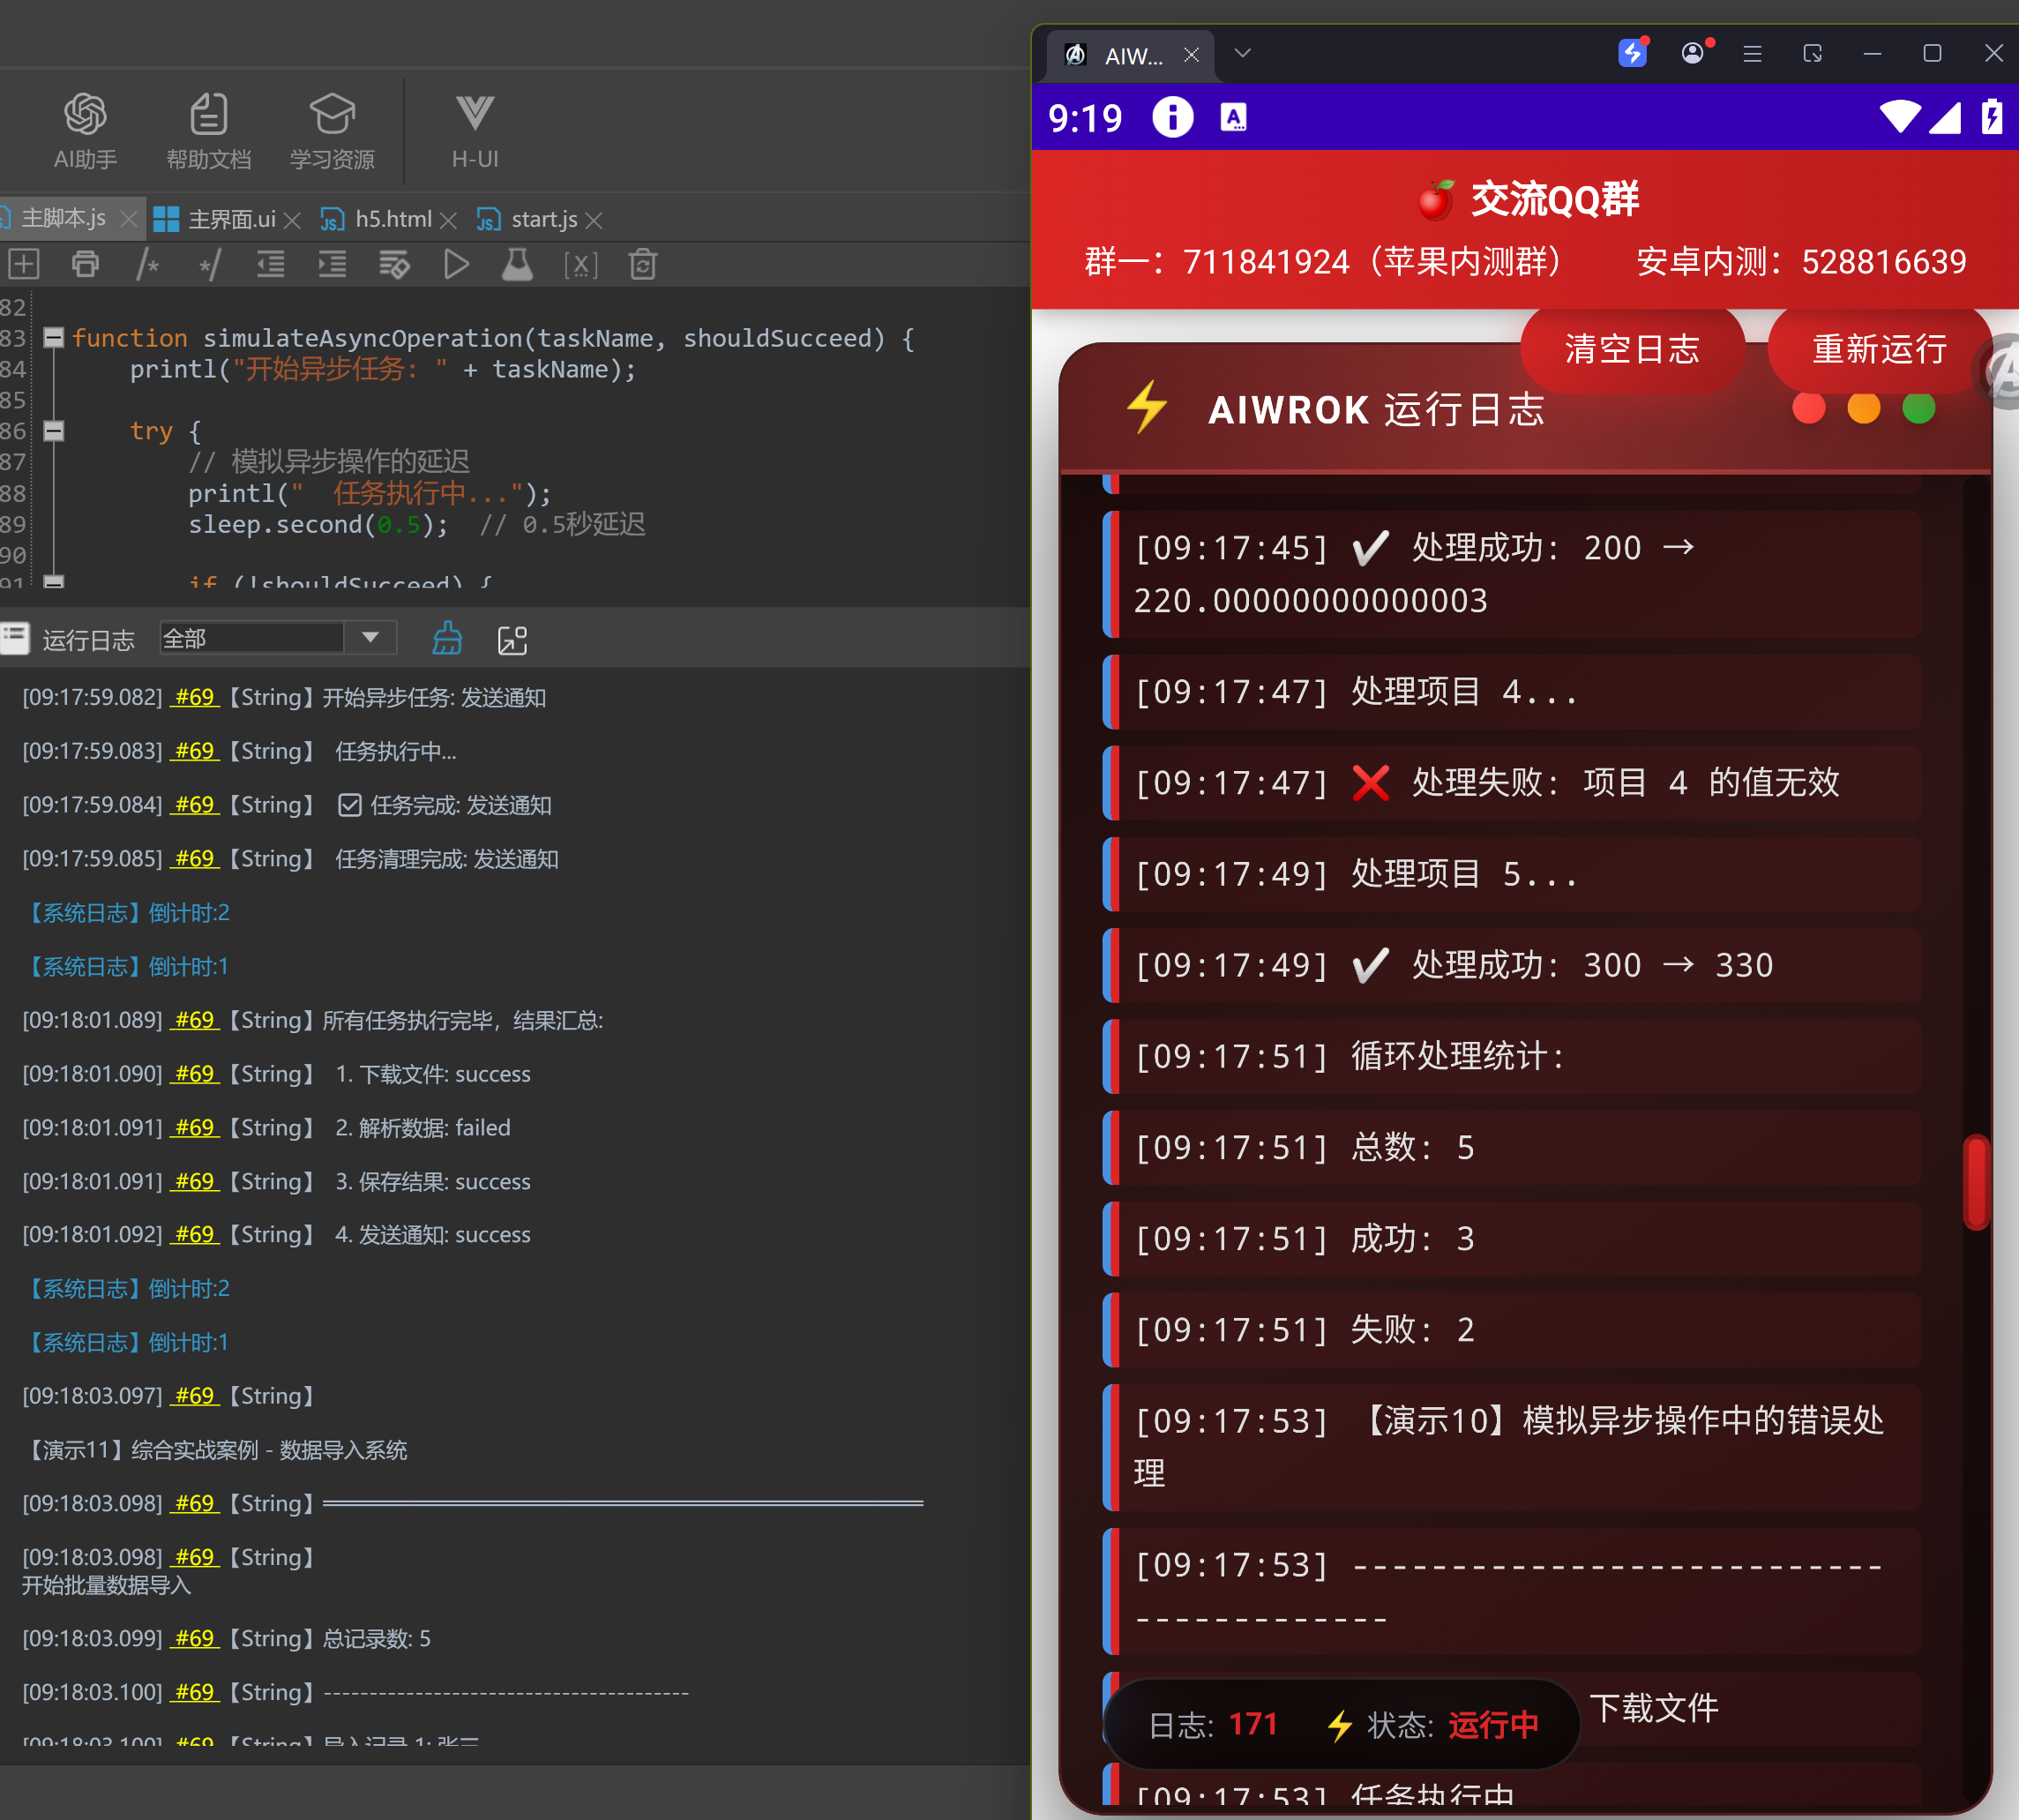Run the script with the play icon
Screen dimensions: 2019x1820
[456, 264]
